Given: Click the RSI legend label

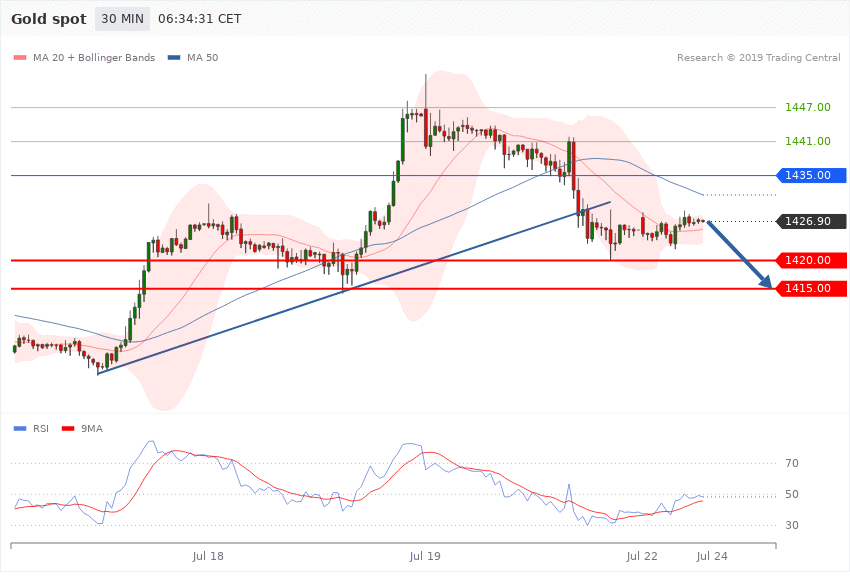Looking at the screenshot, I should pos(41,429).
